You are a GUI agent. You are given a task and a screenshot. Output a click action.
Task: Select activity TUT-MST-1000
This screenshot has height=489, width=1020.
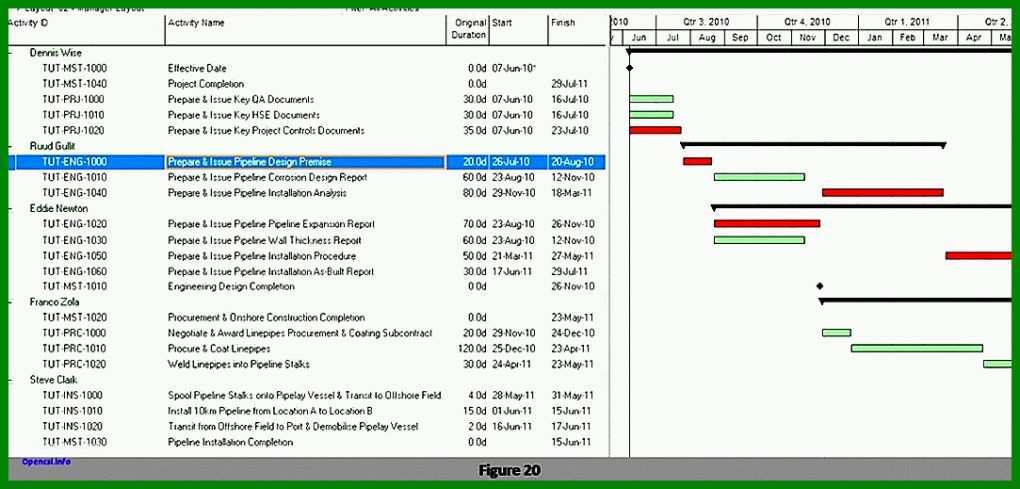click(x=74, y=68)
